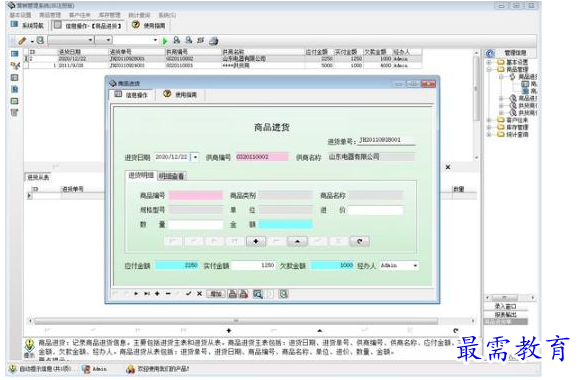Click the rightmost search icon in dialog bottom toolbar
Image resolution: width=578 pixels, height=380 pixels.
coord(283,294)
